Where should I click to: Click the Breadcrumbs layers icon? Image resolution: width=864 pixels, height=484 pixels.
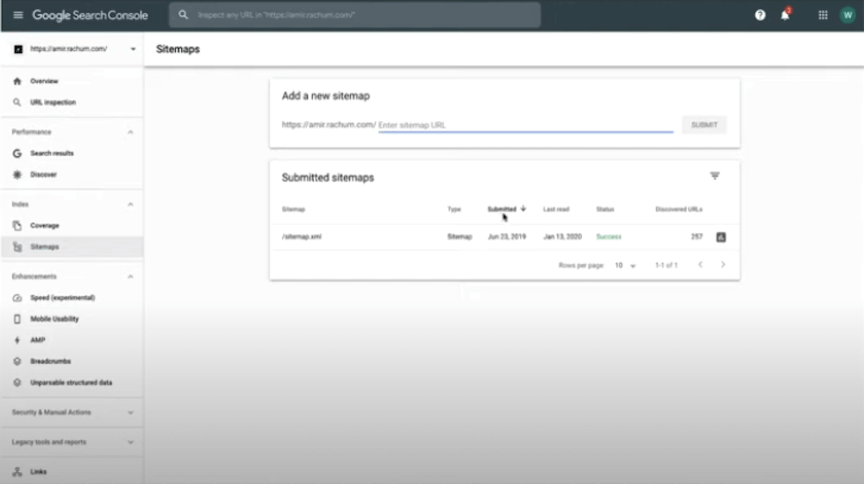17,362
